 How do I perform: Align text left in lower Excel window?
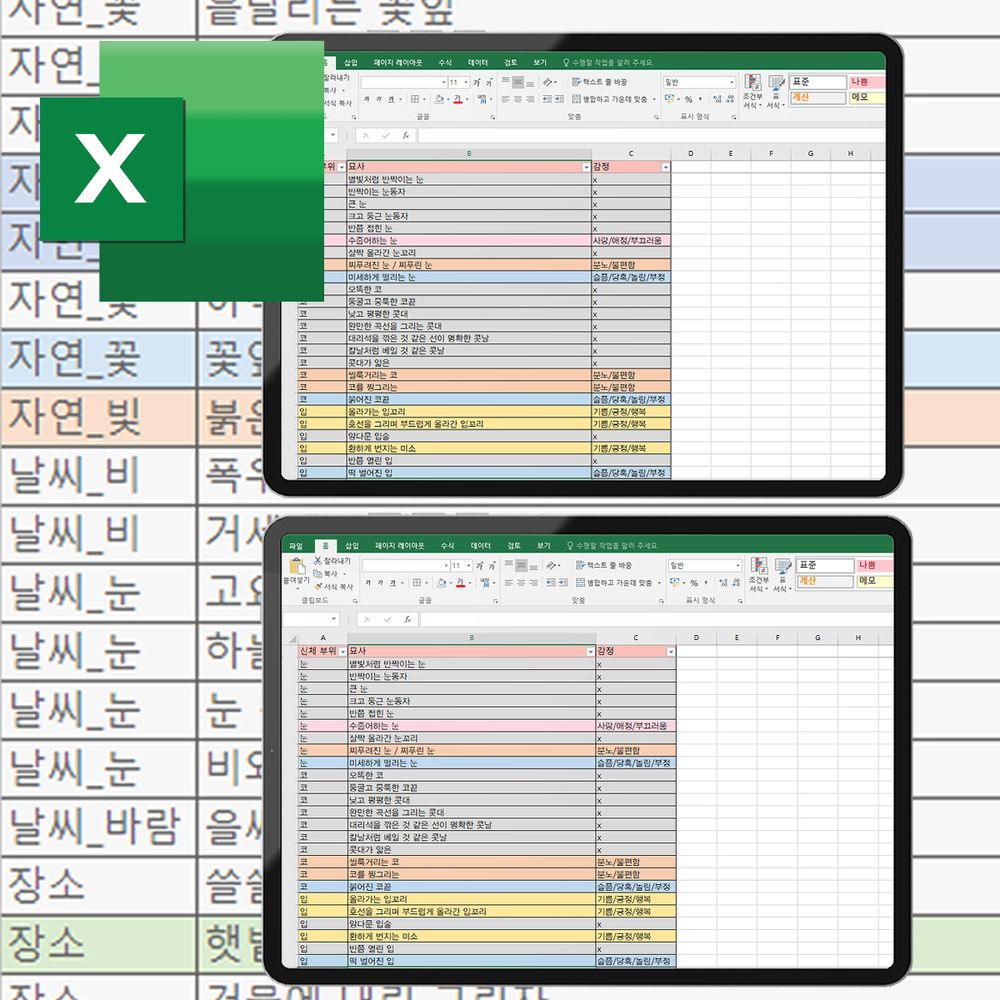[509, 583]
